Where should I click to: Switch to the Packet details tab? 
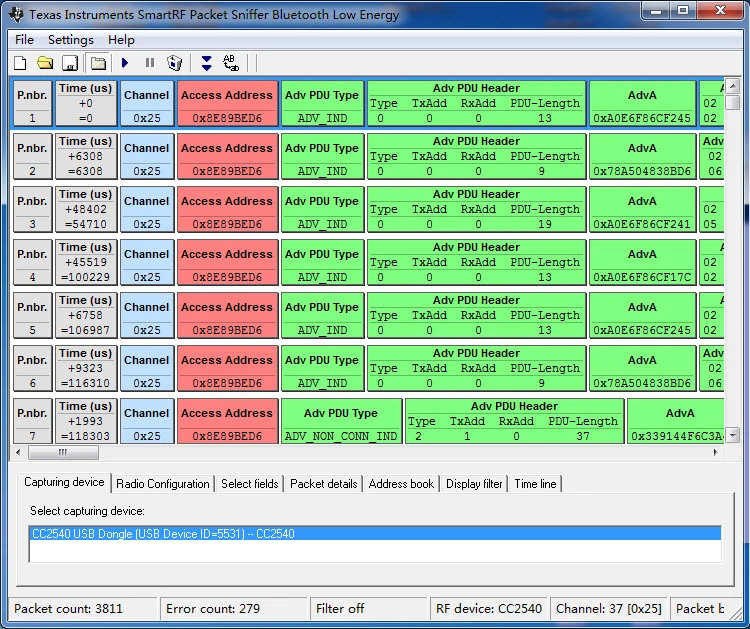(323, 484)
